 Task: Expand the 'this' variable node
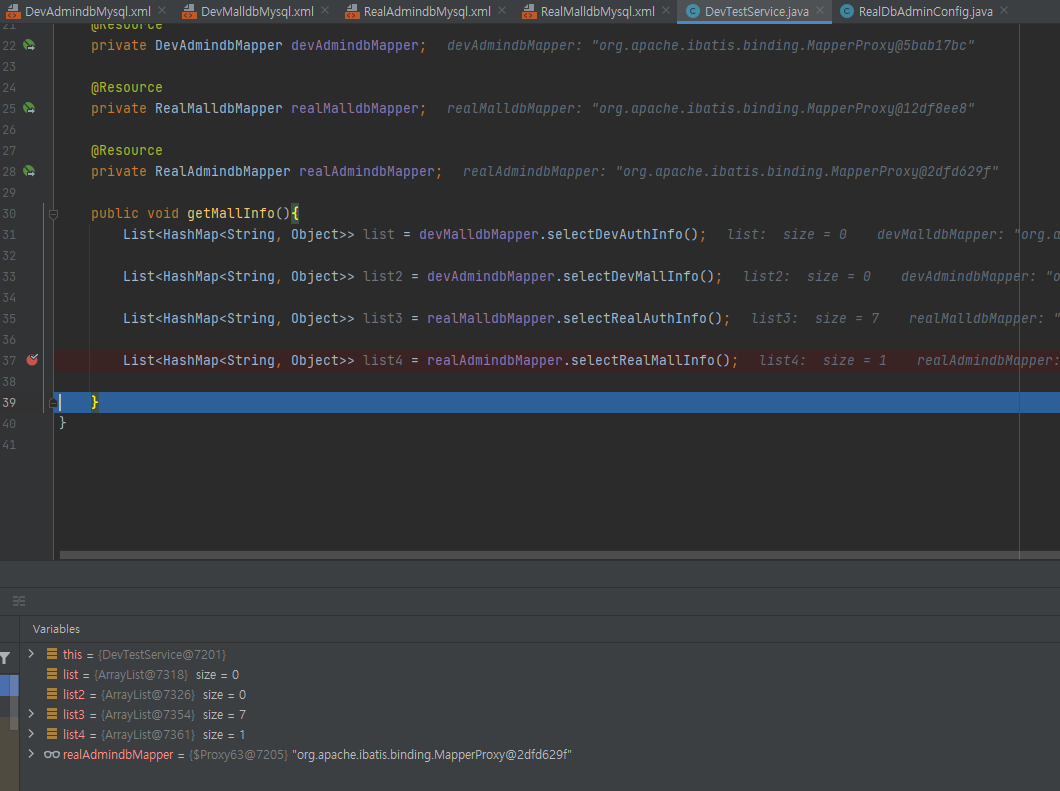coord(31,654)
